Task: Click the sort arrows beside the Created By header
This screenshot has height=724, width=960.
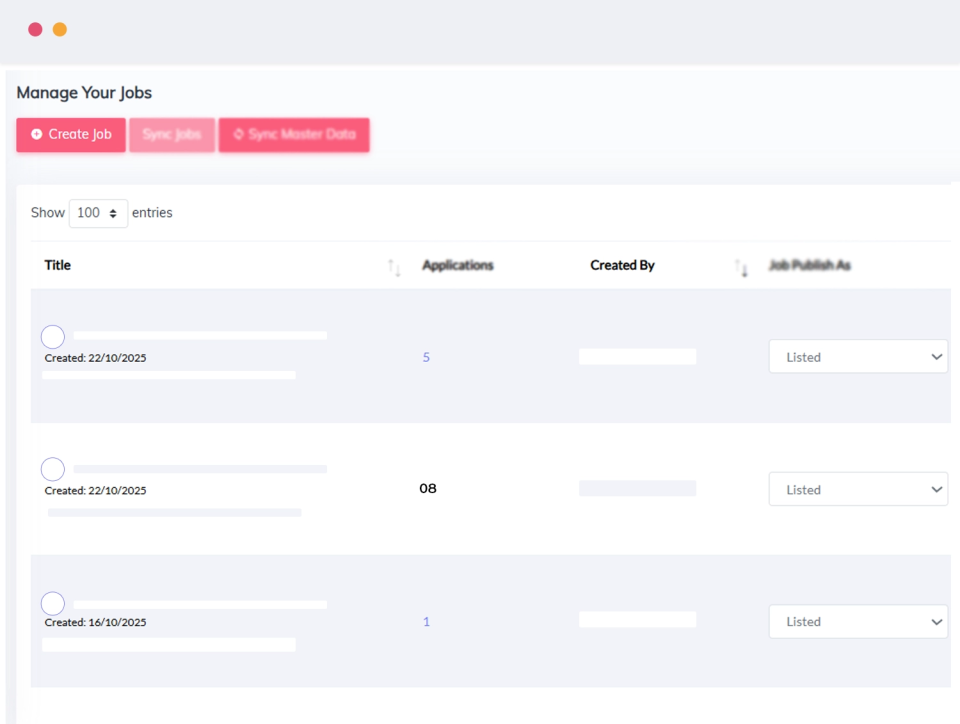Action: (x=740, y=267)
